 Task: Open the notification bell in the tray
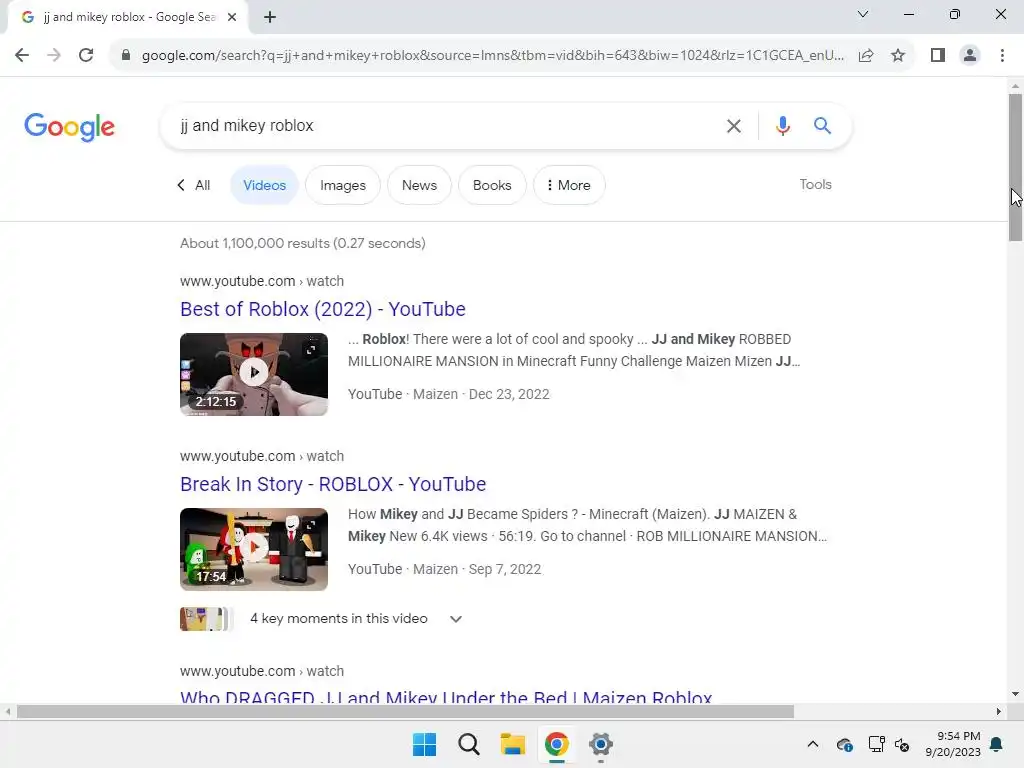coord(997,744)
